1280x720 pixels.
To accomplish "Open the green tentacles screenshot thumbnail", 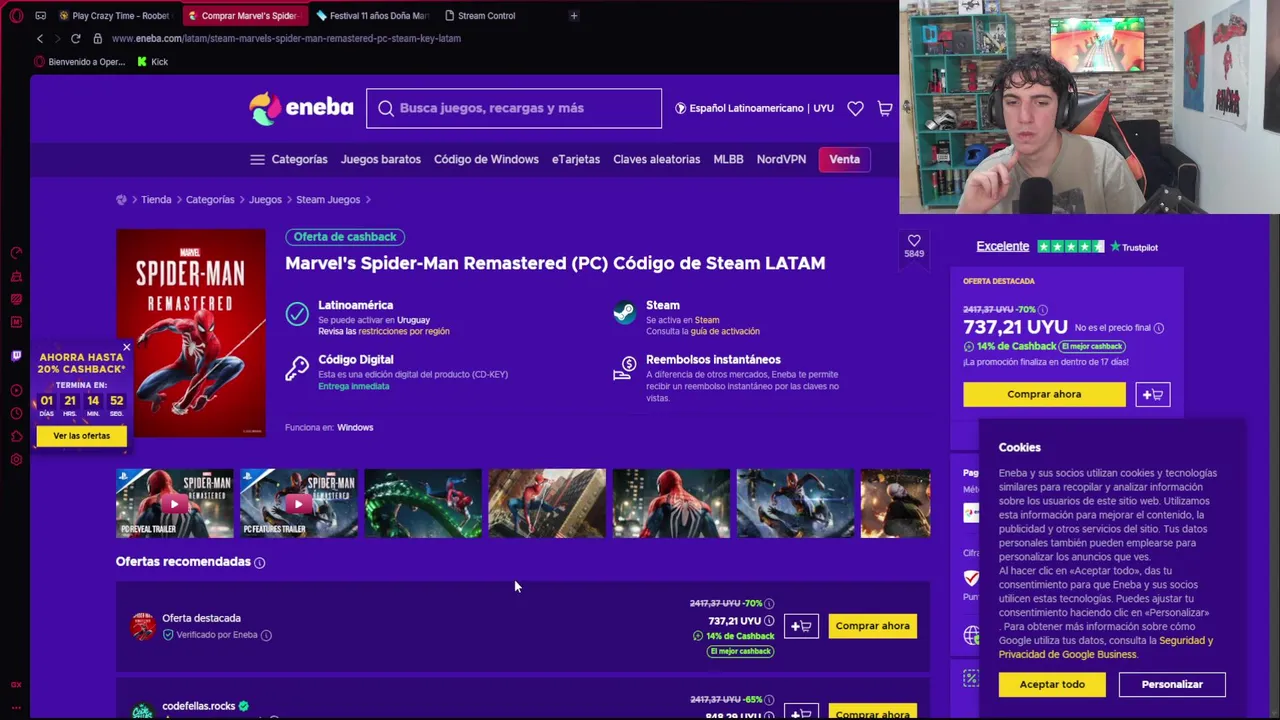I will [422, 503].
